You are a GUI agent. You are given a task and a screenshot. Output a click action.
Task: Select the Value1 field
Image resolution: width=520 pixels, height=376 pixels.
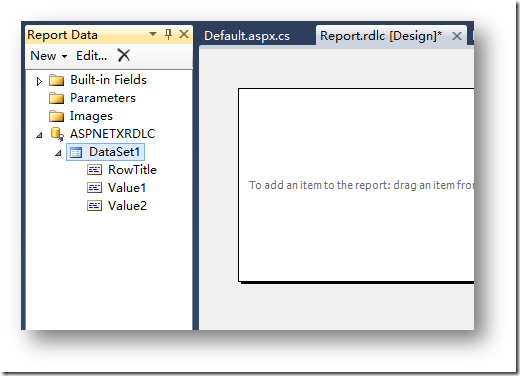pyautogui.click(x=127, y=188)
